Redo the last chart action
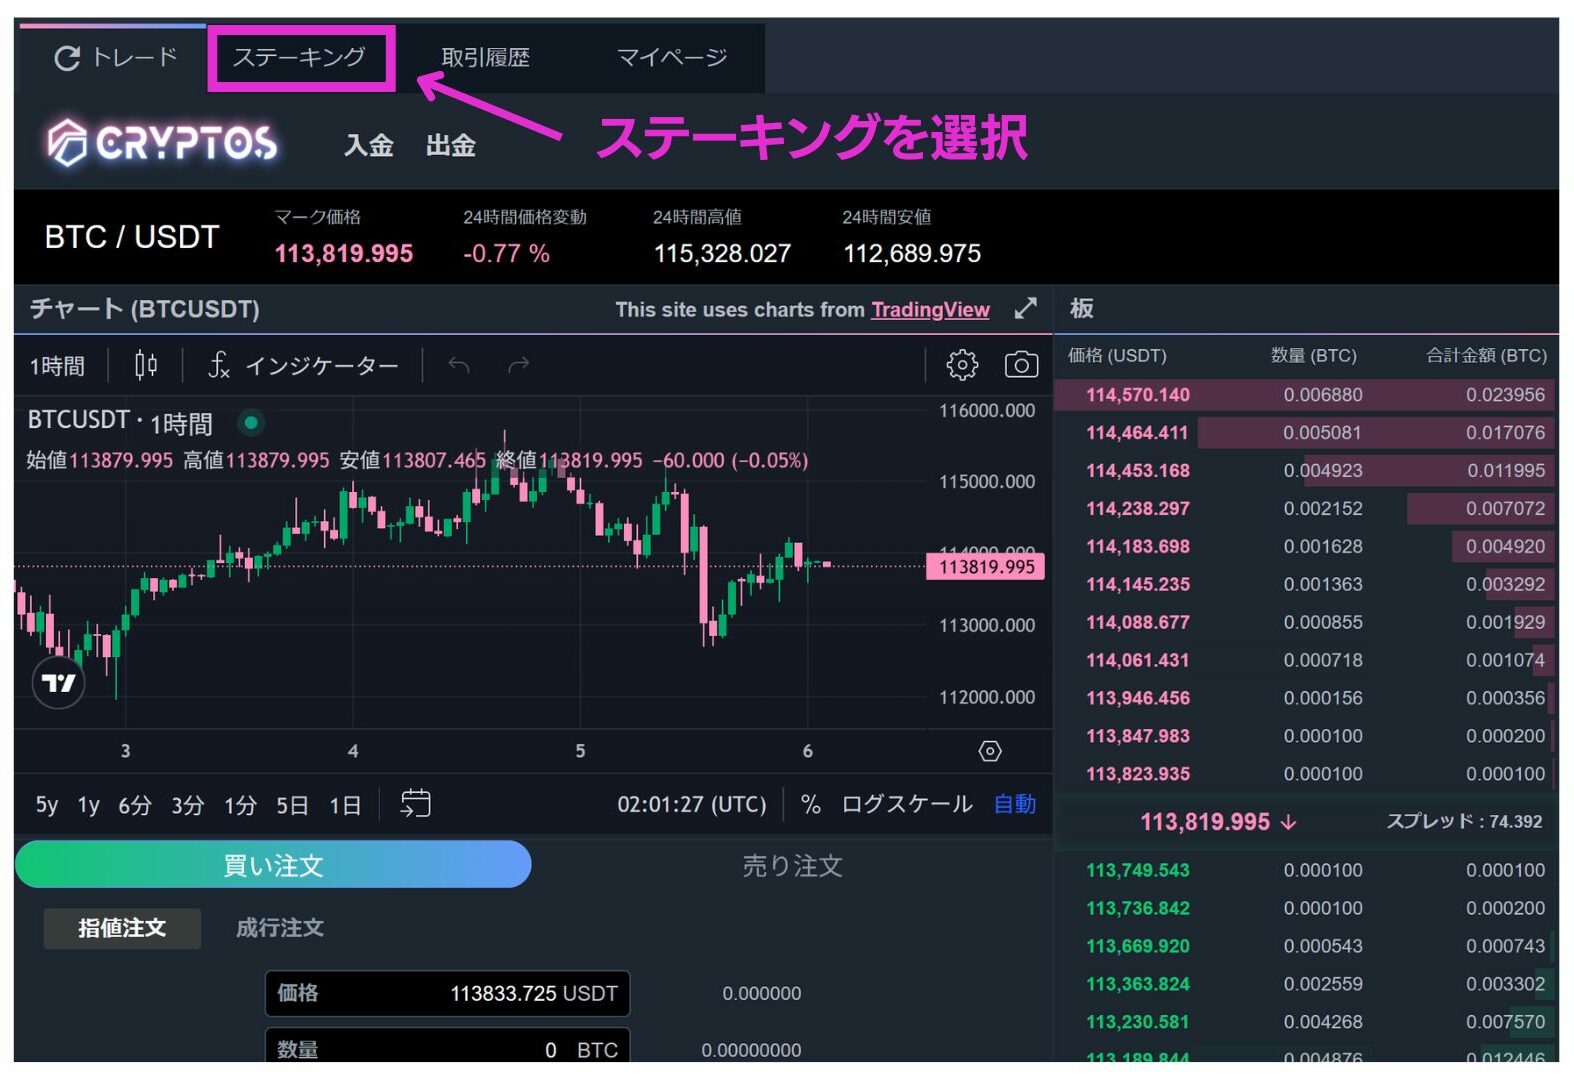 pos(518,365)
